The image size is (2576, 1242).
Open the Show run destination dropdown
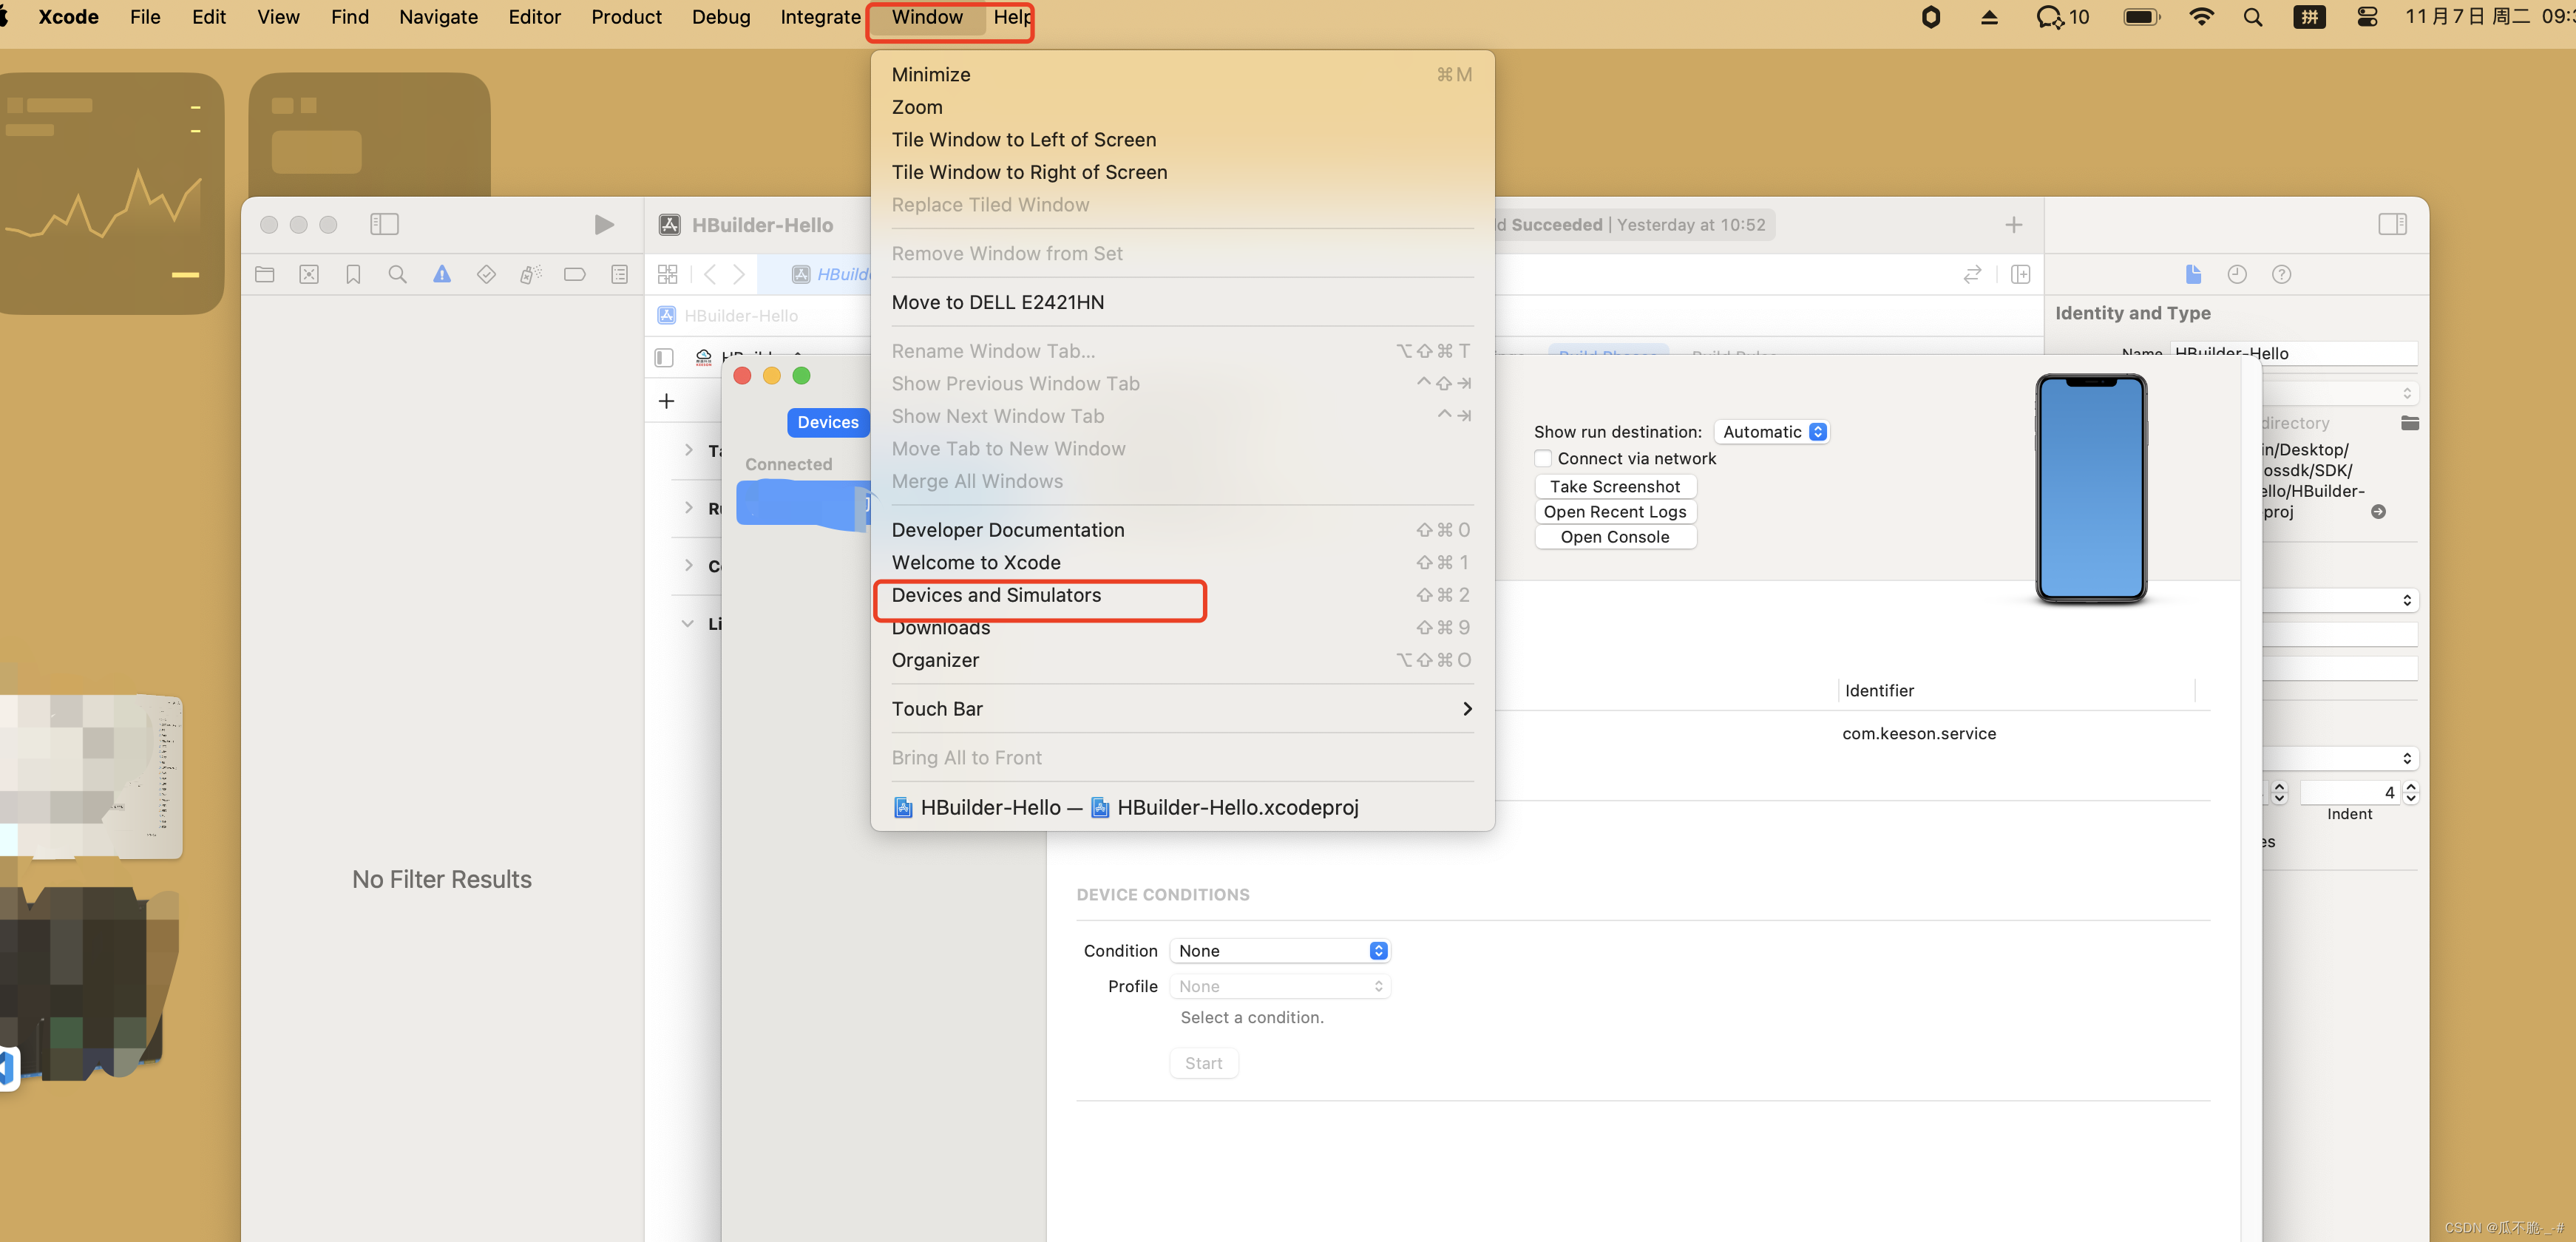(x=1772, y=432)
